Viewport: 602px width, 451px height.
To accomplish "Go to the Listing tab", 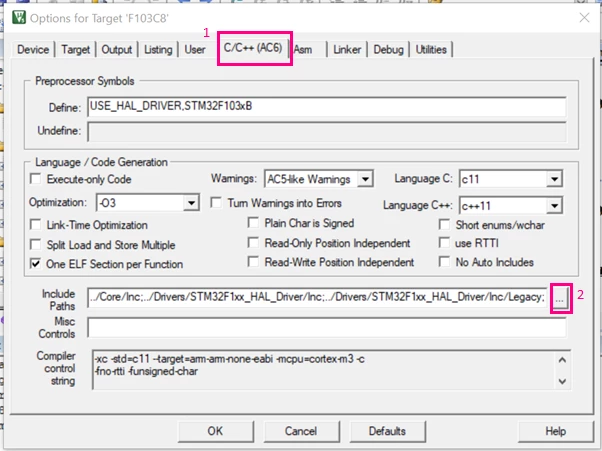I will (x=158, y=50).
